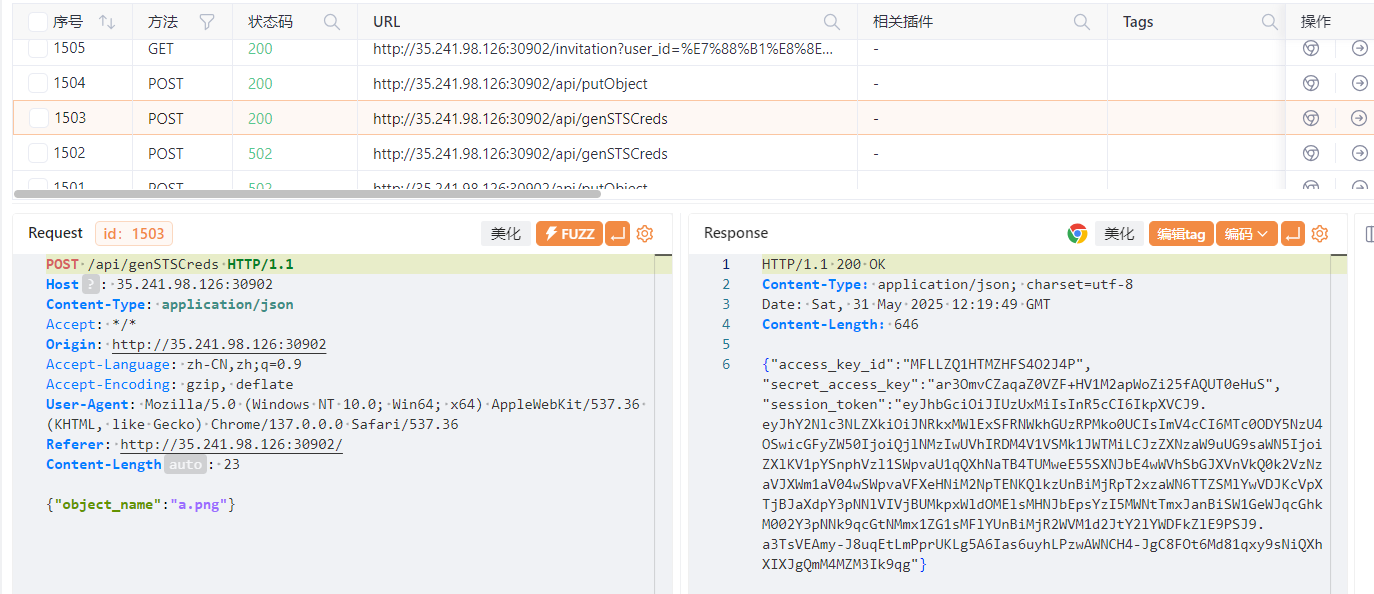The image size is (1374, 594).
Task: Click search icon in the URL column header
Action: point(831,22)
